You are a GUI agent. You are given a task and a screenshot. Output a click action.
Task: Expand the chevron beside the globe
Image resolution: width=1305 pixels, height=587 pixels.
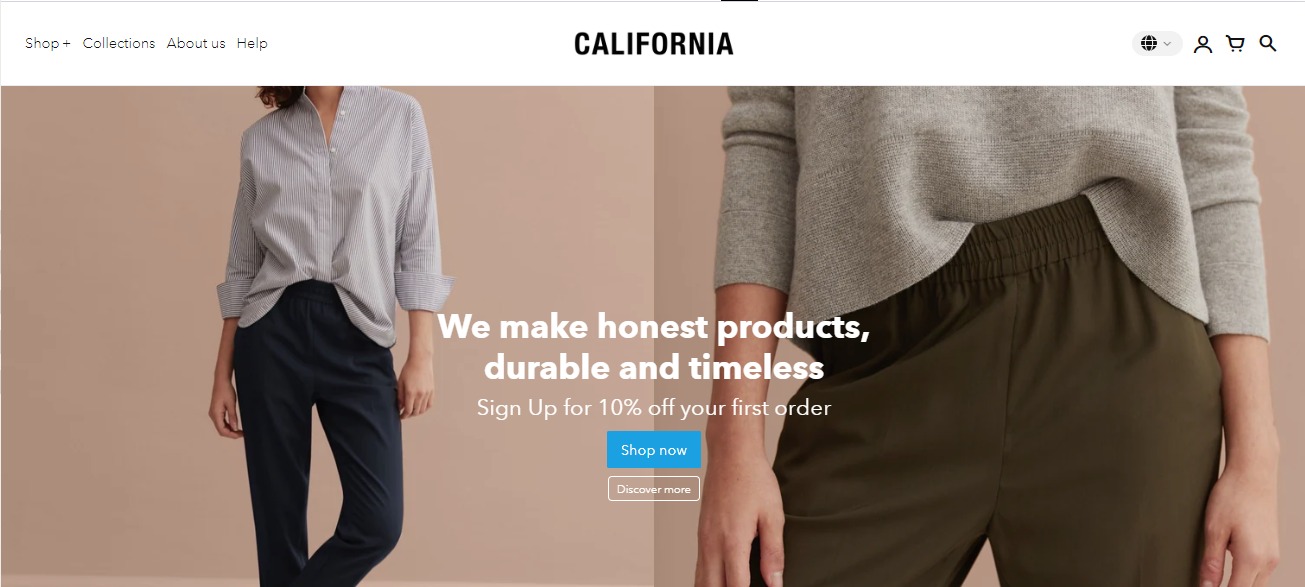1167,44
